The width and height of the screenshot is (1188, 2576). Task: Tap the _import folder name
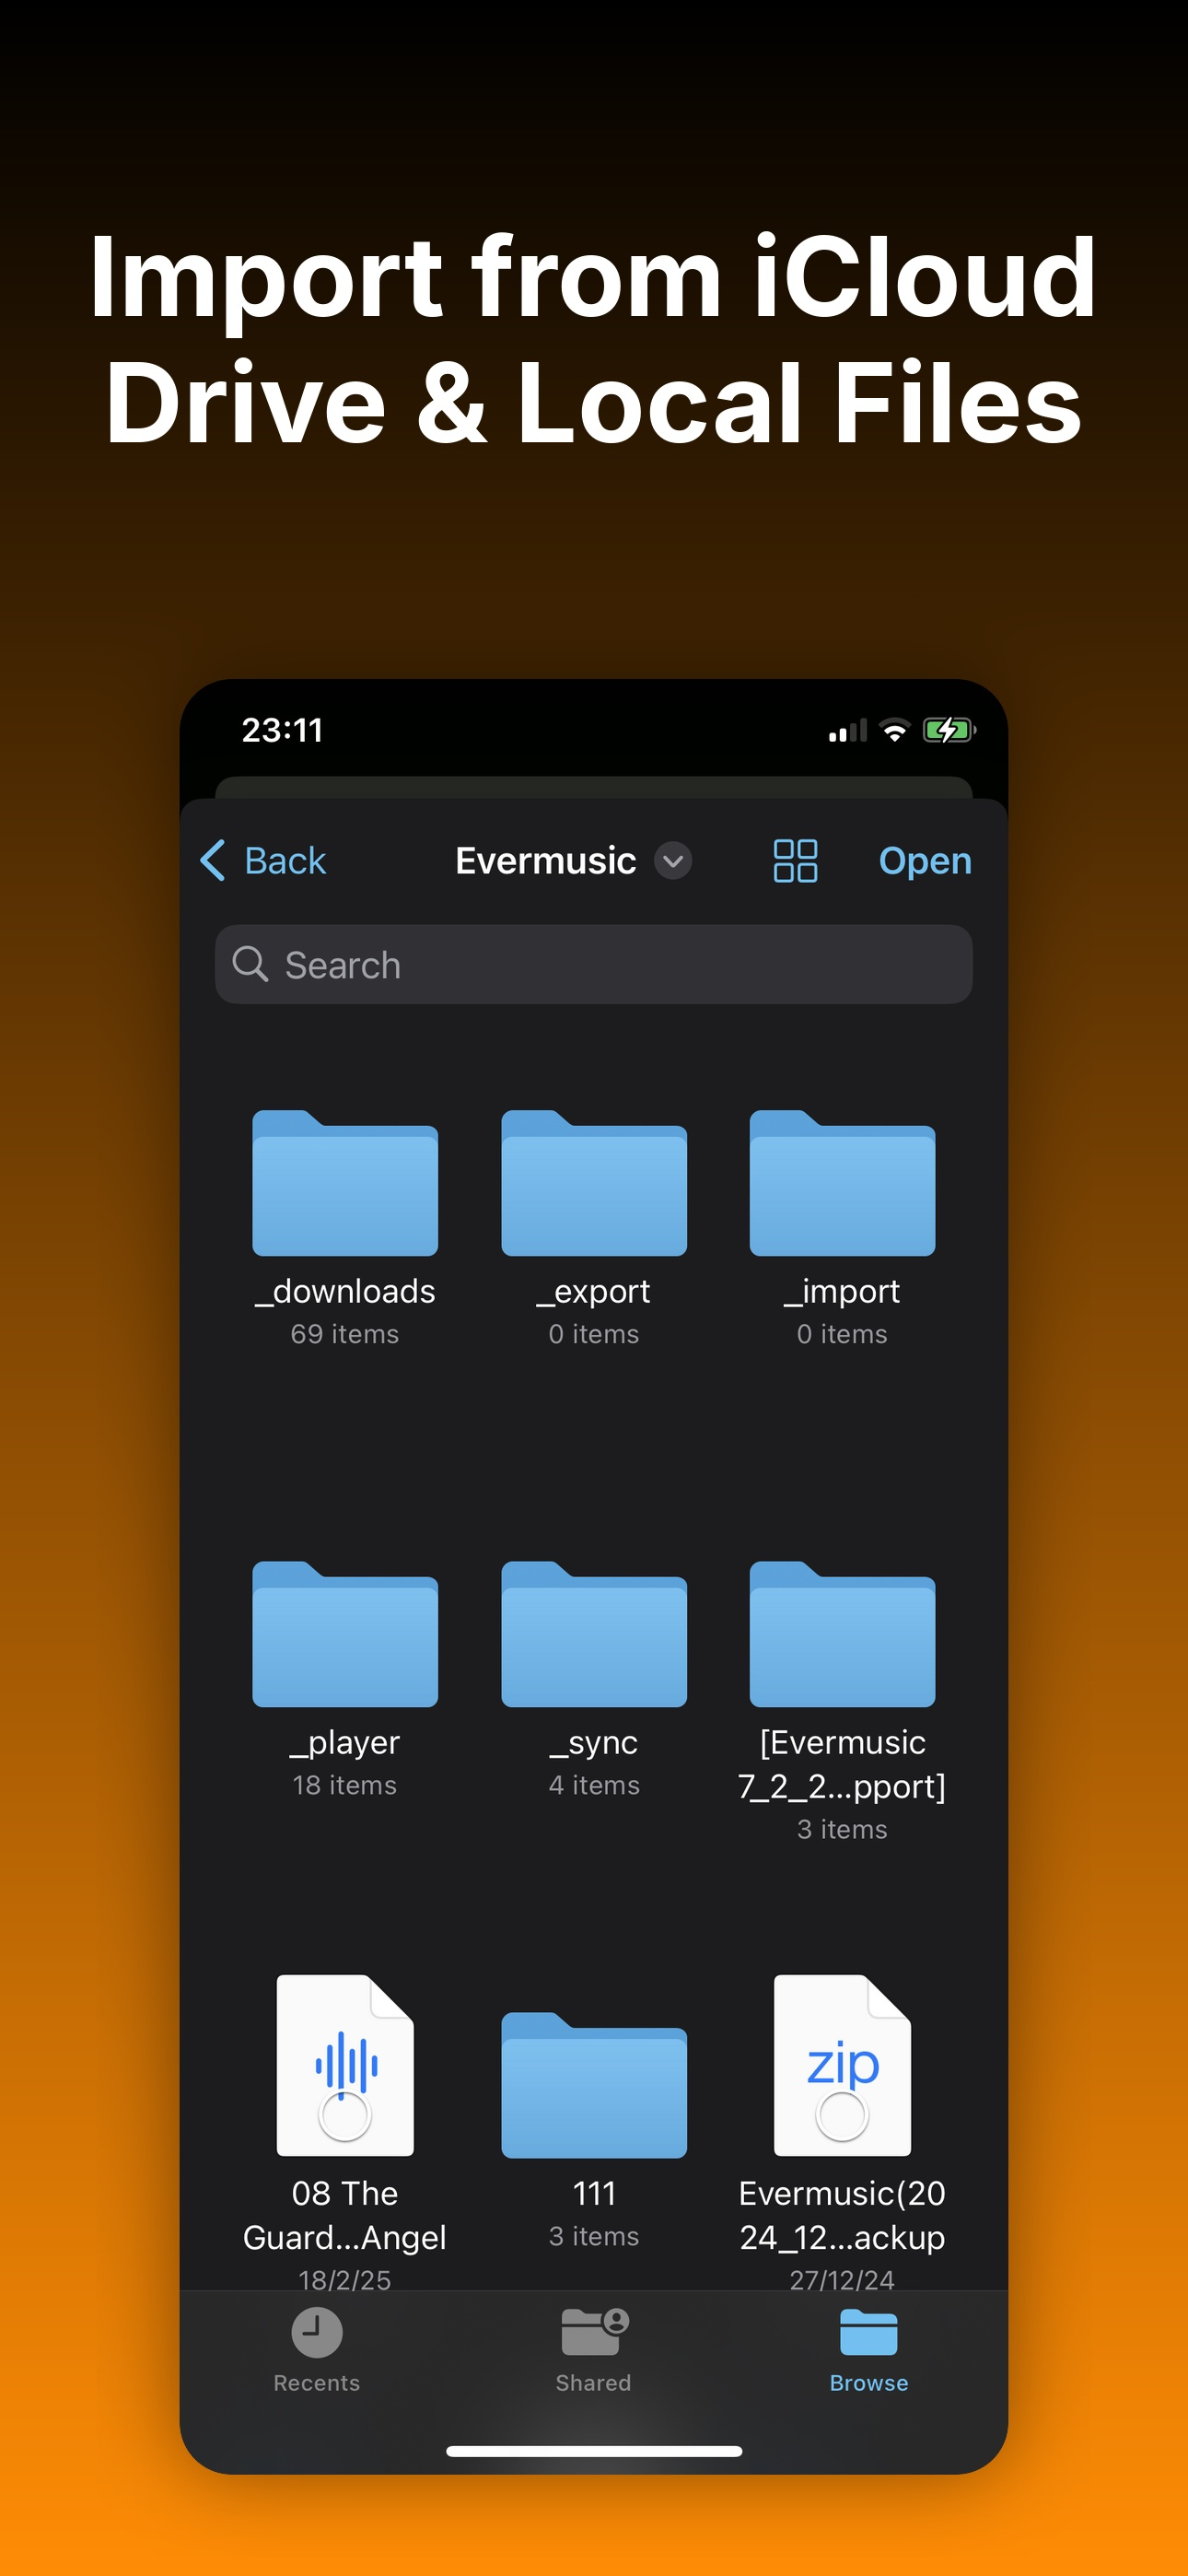(842, 1292)
